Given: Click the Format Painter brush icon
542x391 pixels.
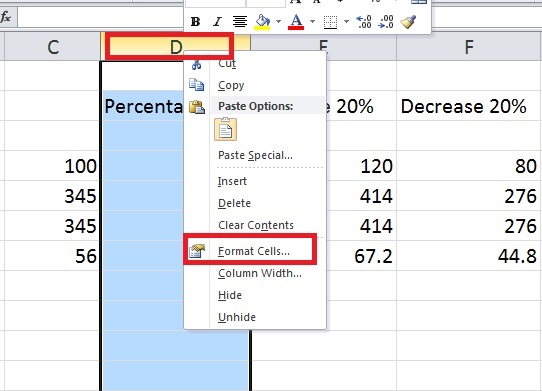Looking at the screenshot, I should click(x=408, y=22).
